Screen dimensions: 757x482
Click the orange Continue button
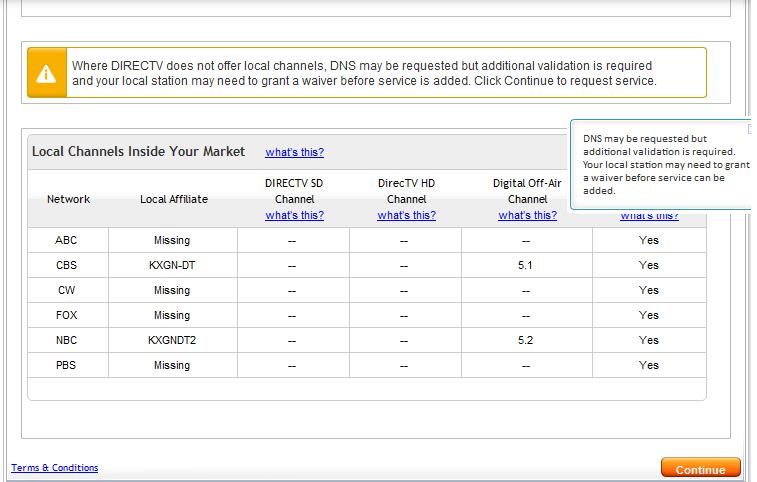(701, 469)
